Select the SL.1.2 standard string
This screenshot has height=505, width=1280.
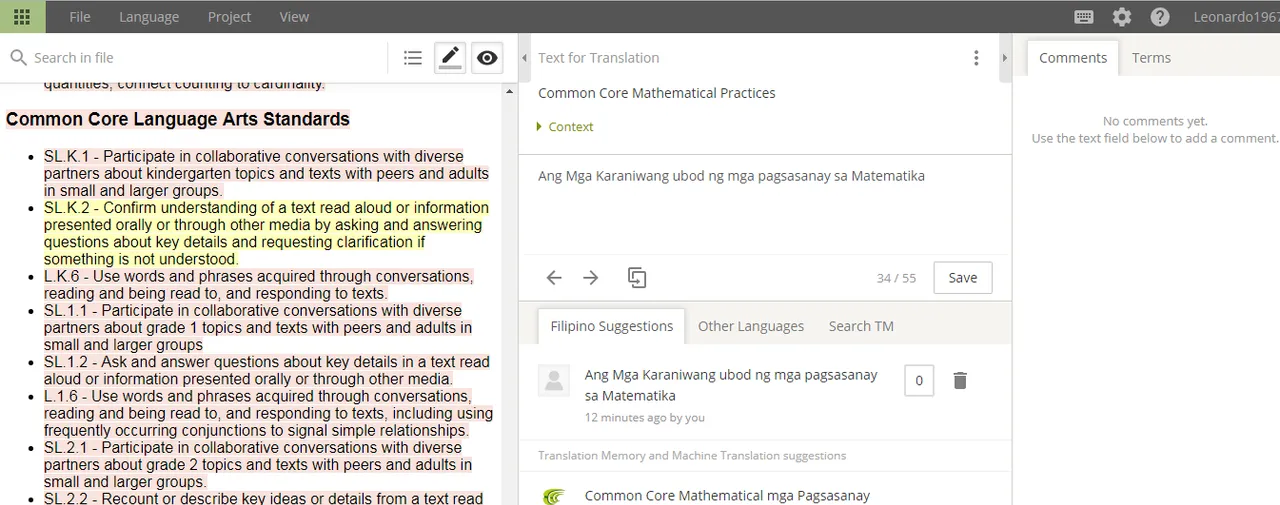267,370
